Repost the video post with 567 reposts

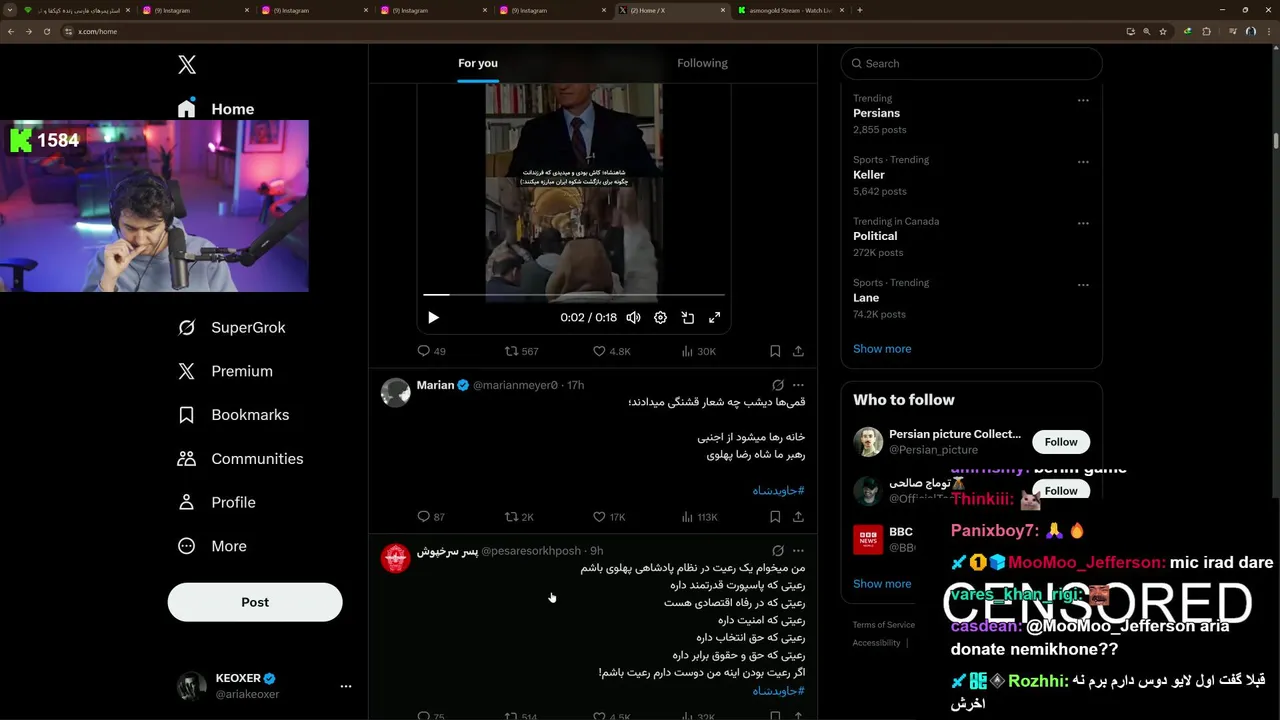tap(521, 351)
